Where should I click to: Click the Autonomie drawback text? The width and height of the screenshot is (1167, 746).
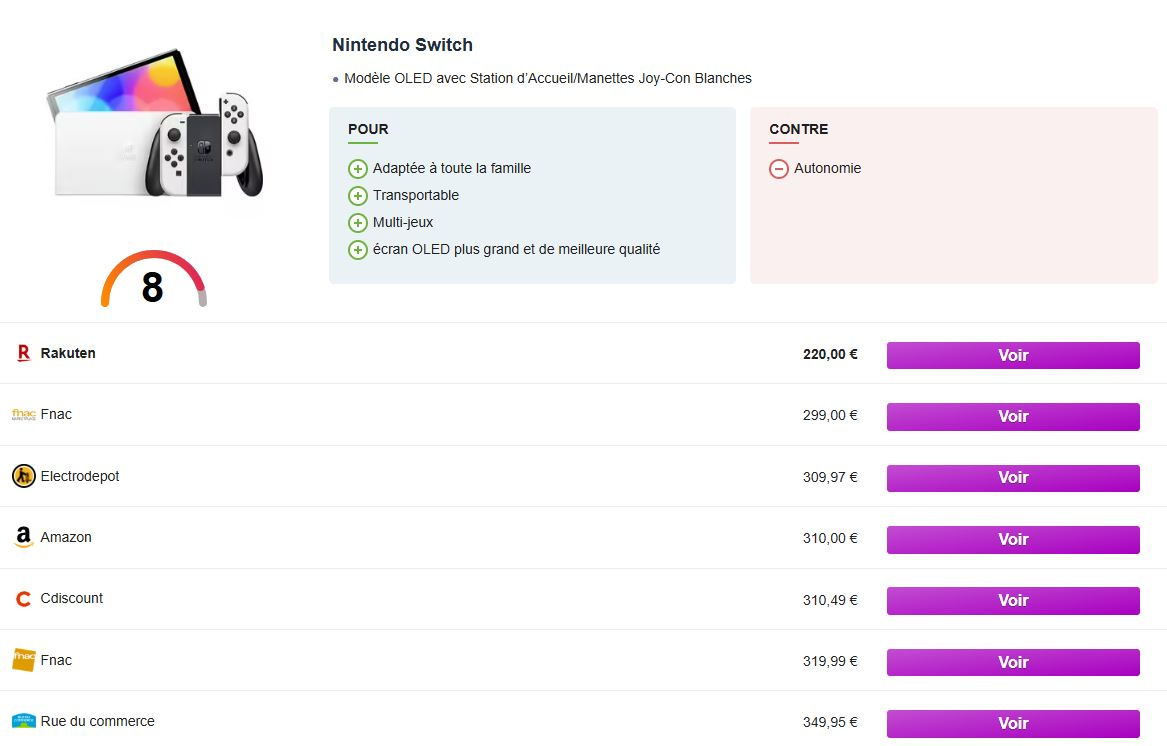pyautogui.click(x=828, y=168)
